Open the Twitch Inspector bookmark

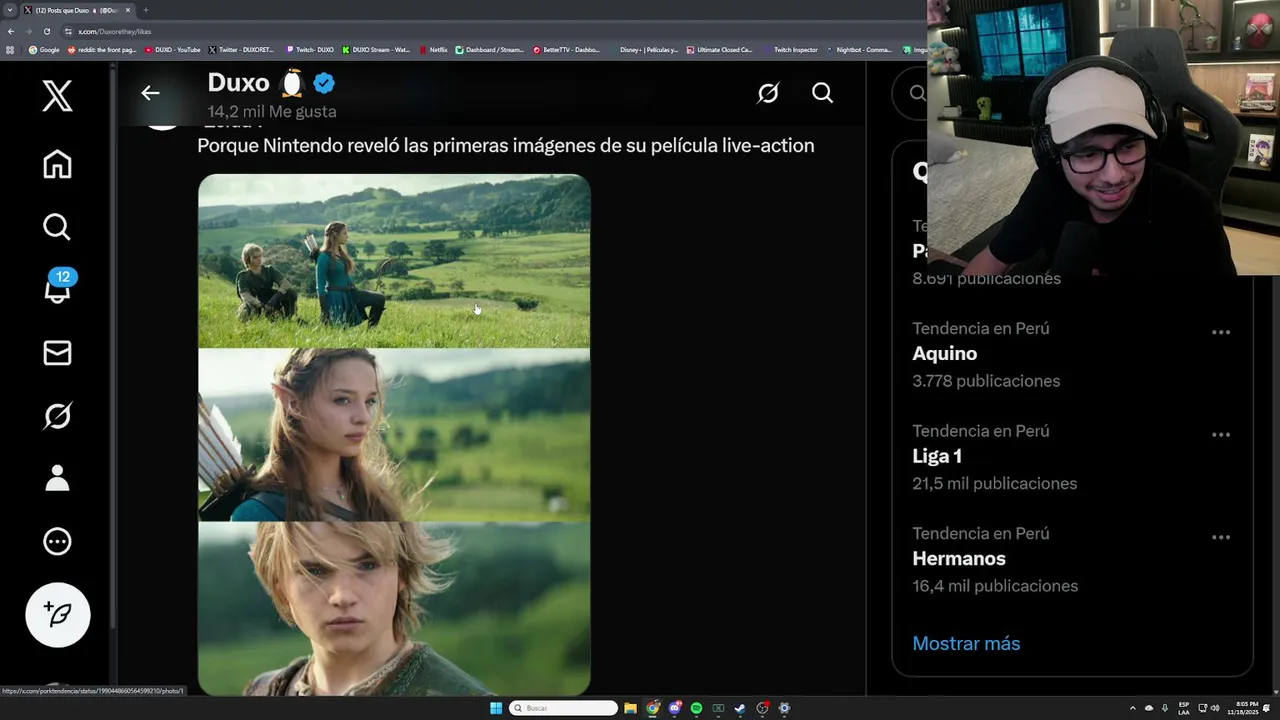(790, 49)
